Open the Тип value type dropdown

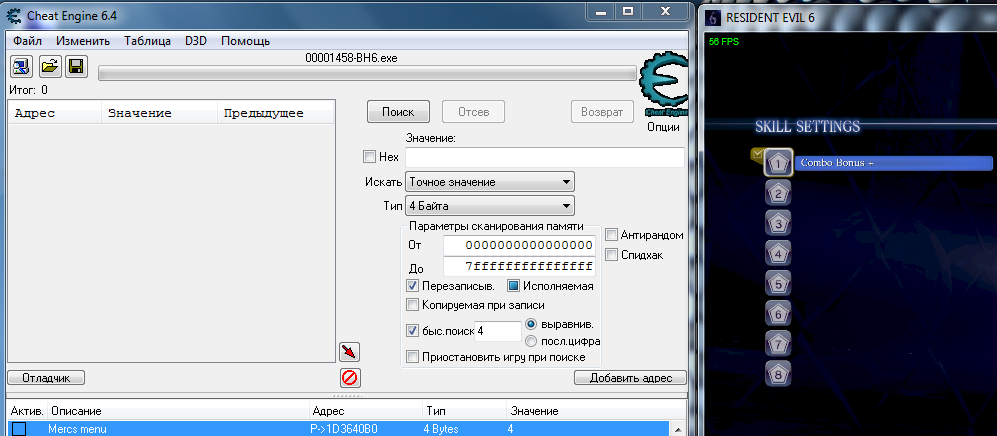(x=490, y=206)
